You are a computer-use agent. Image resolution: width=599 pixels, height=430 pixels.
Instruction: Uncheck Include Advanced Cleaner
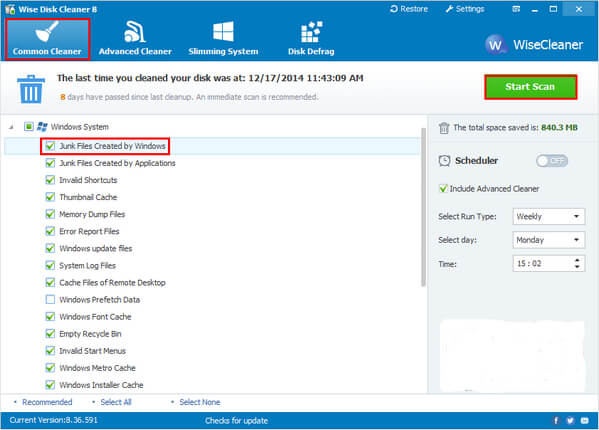click(443, 188)
